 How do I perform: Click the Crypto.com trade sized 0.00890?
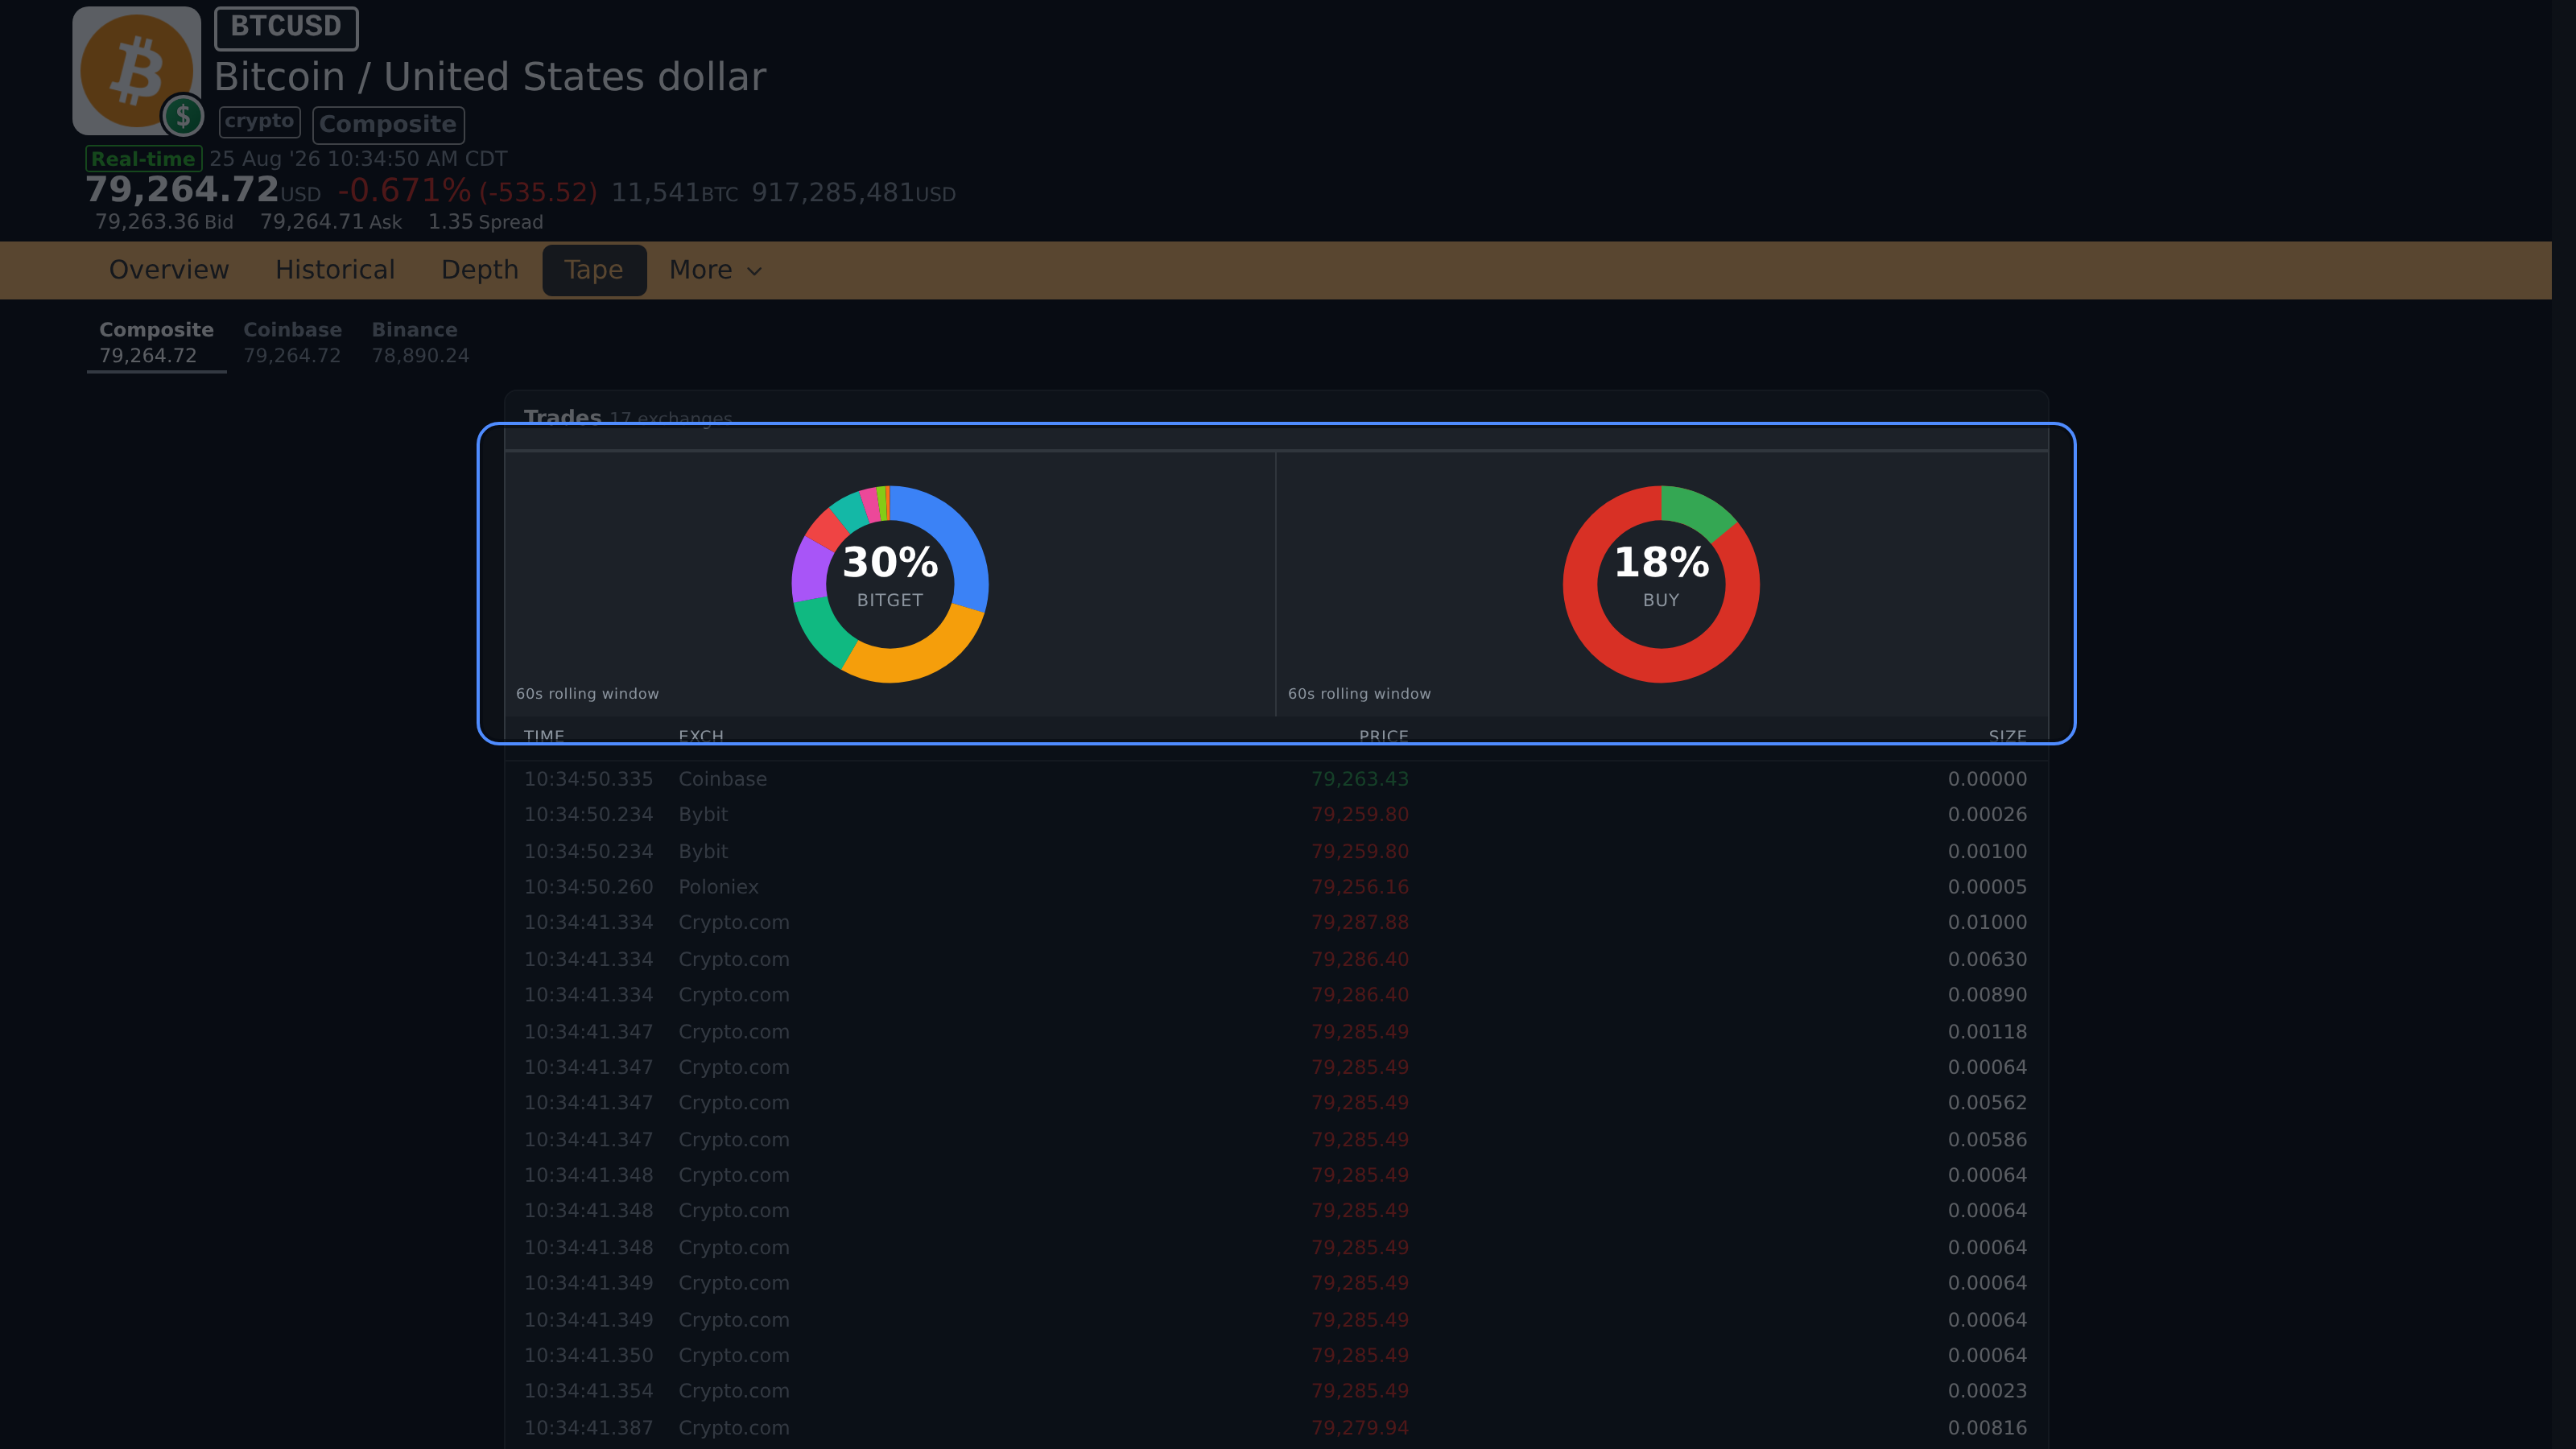(1276, 995)
